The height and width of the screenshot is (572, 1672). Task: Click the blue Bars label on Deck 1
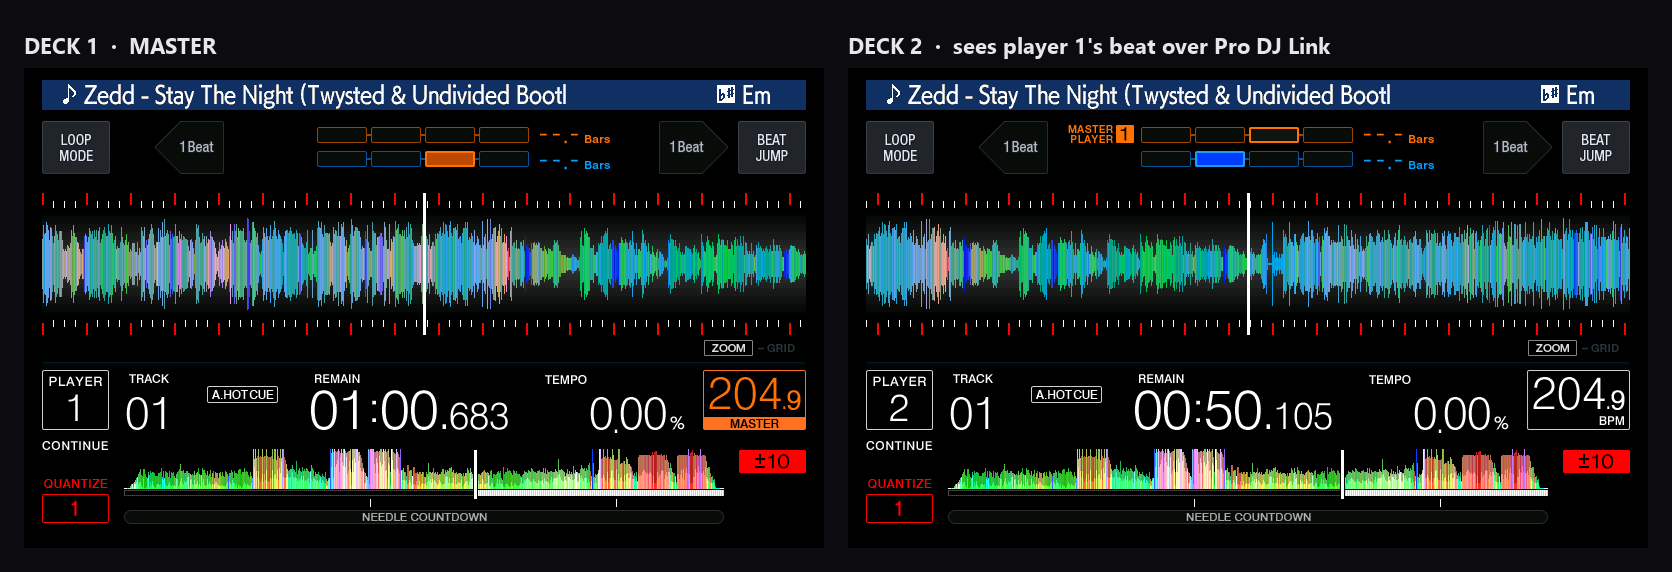coord(597,165)
